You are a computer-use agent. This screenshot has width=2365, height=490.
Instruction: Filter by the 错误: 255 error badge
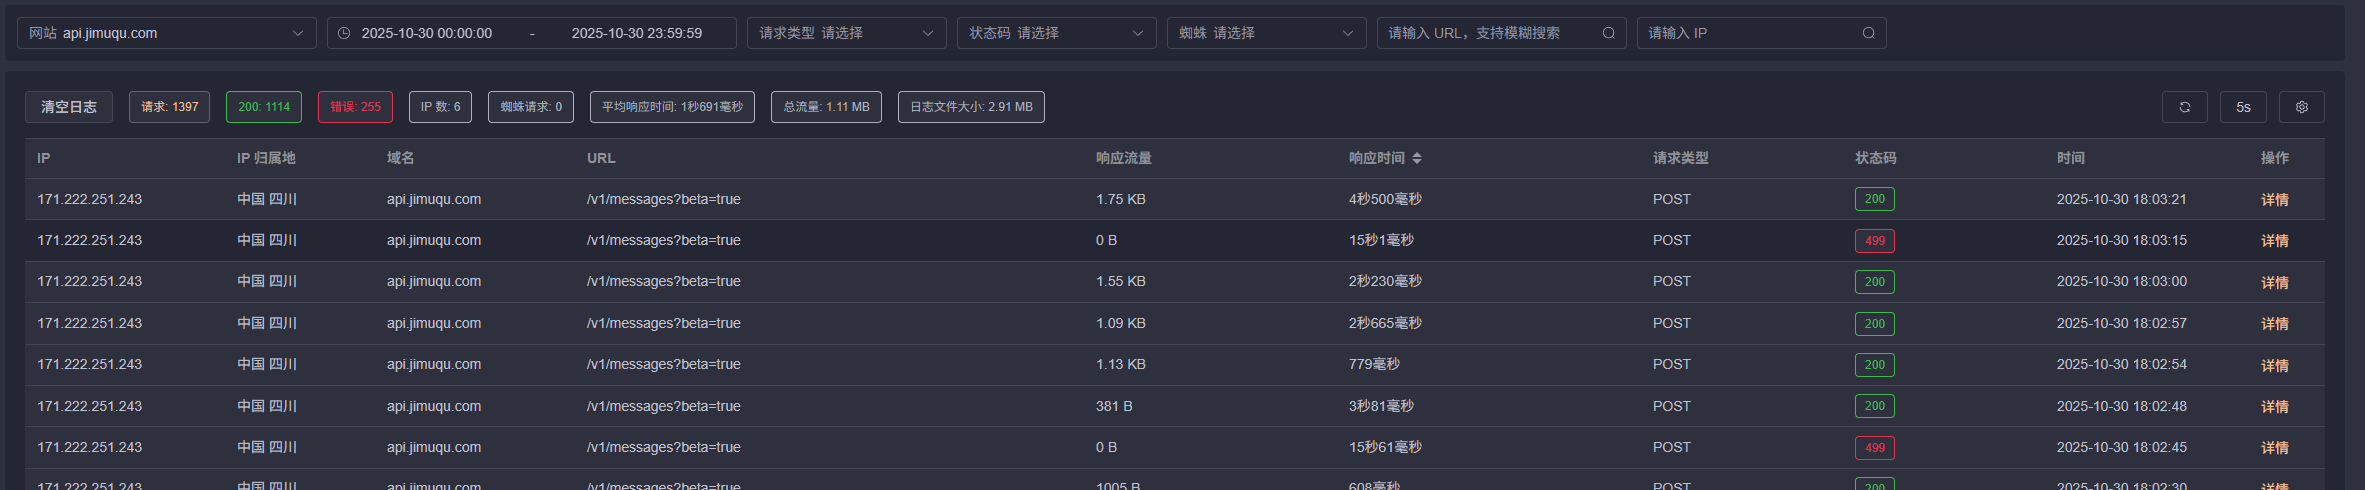point(355,107)
